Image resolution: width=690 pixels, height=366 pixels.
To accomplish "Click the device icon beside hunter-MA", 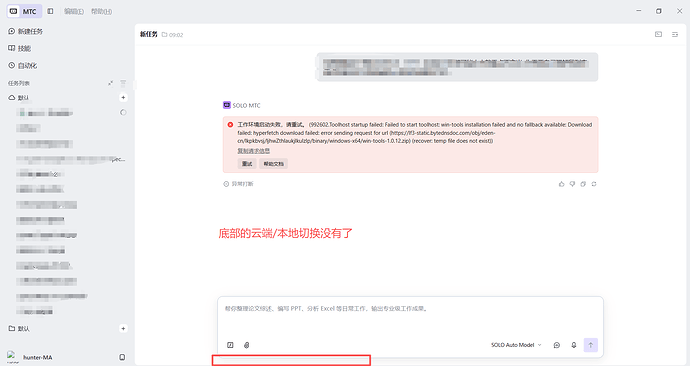I will click(x=122, y=357).
